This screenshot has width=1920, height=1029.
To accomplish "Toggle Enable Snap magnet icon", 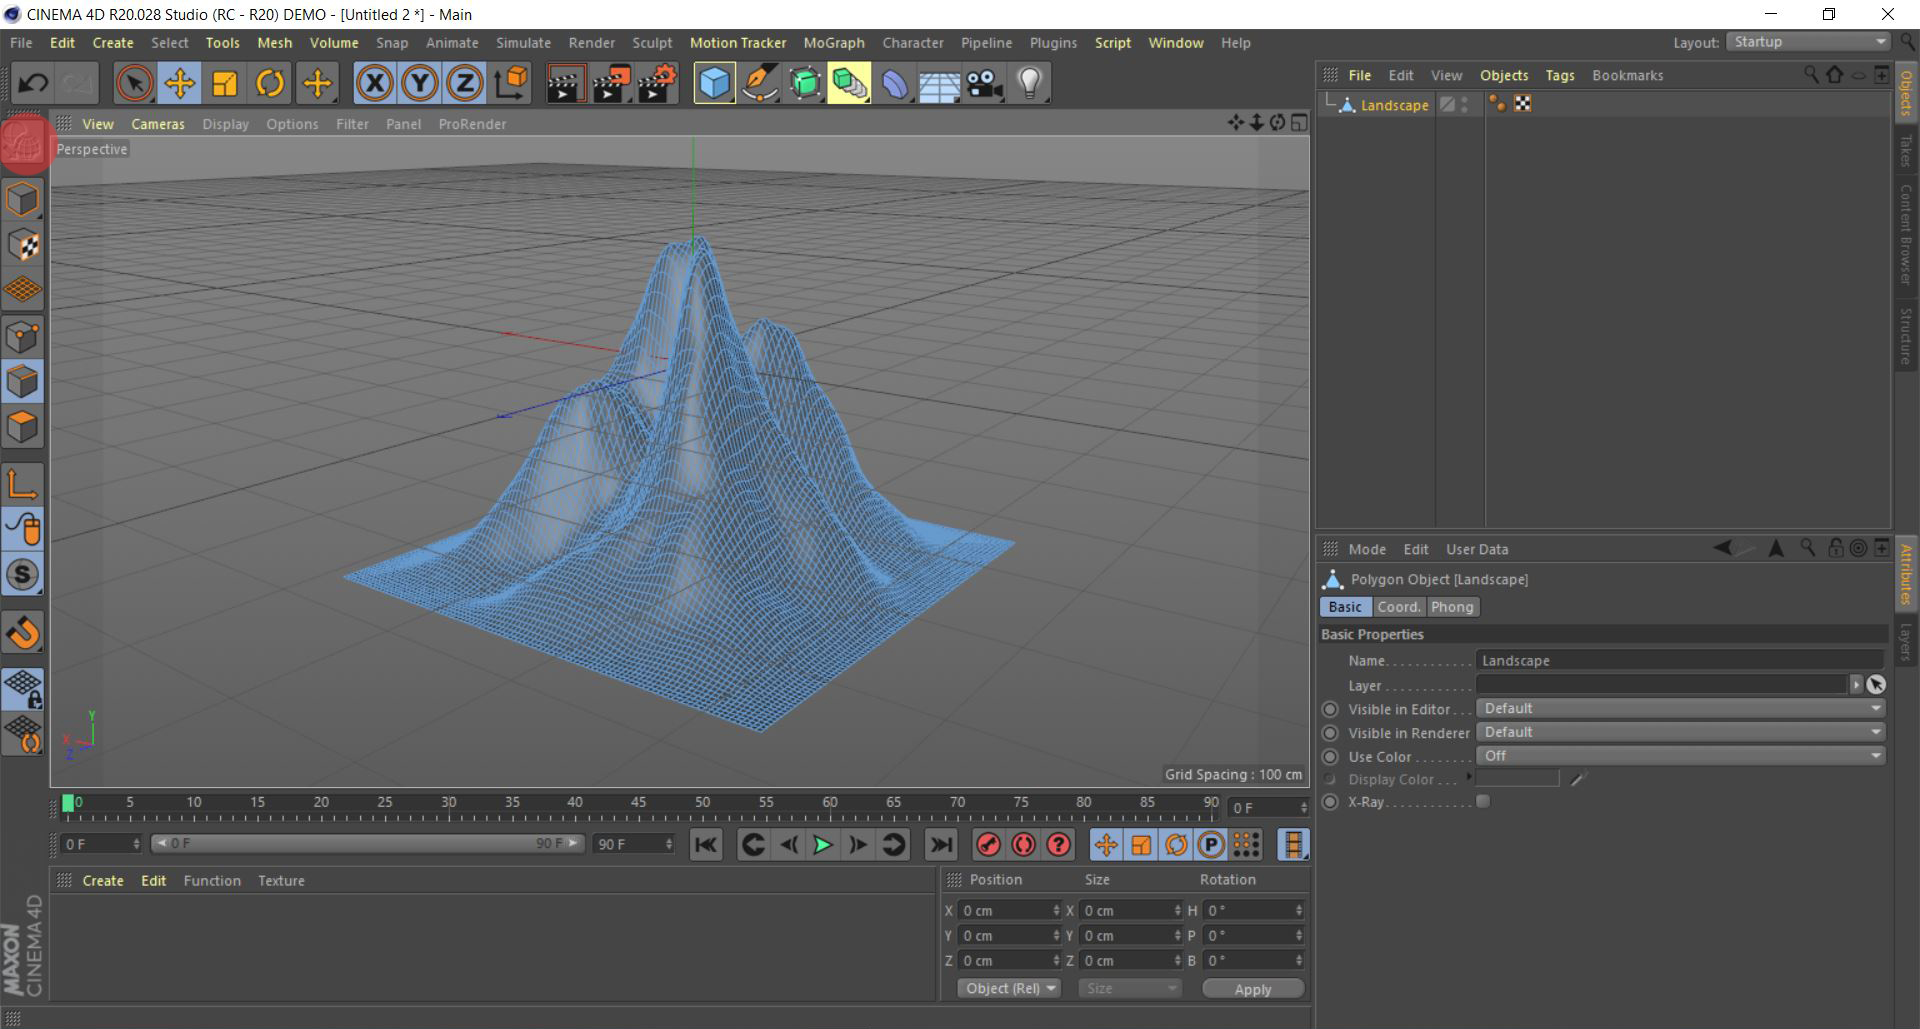I will [x=23, y=632].
